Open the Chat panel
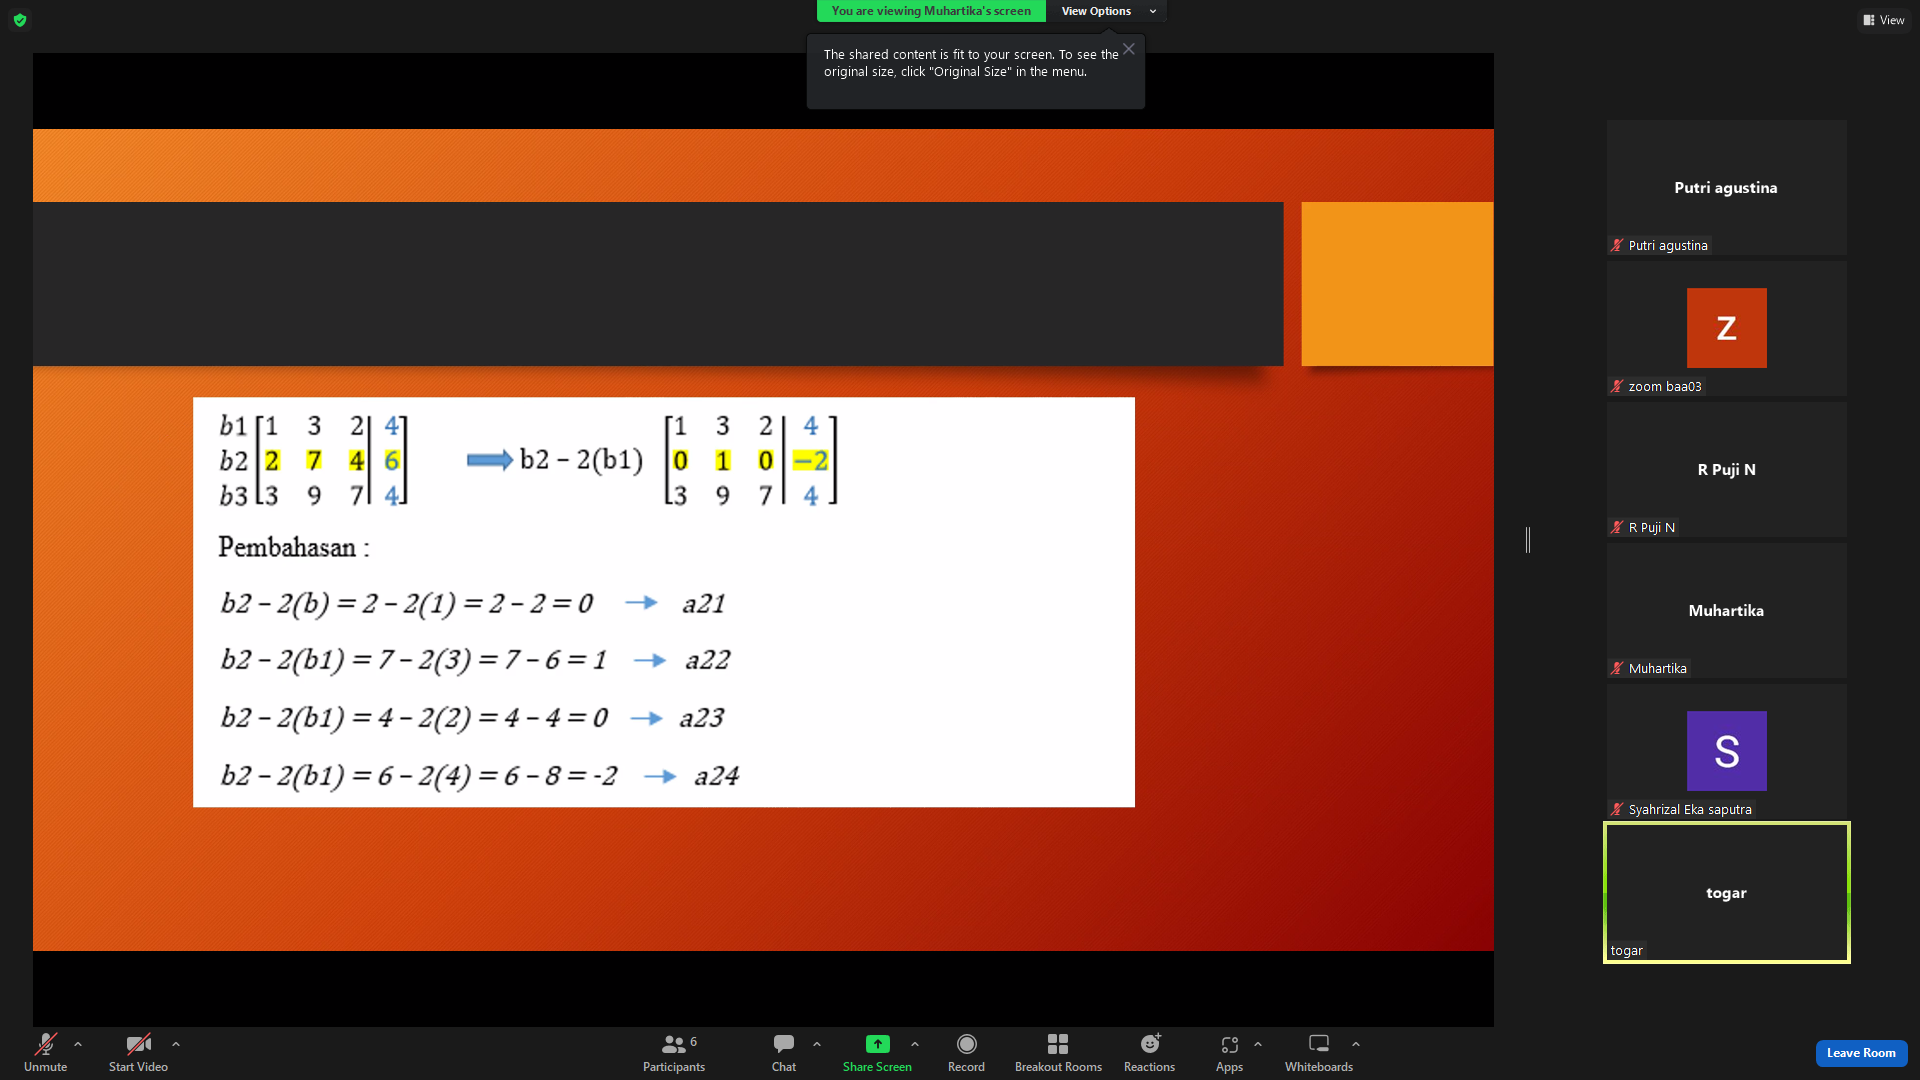This screenshot has height=1080, width=1920. (x=784, y=1052)
